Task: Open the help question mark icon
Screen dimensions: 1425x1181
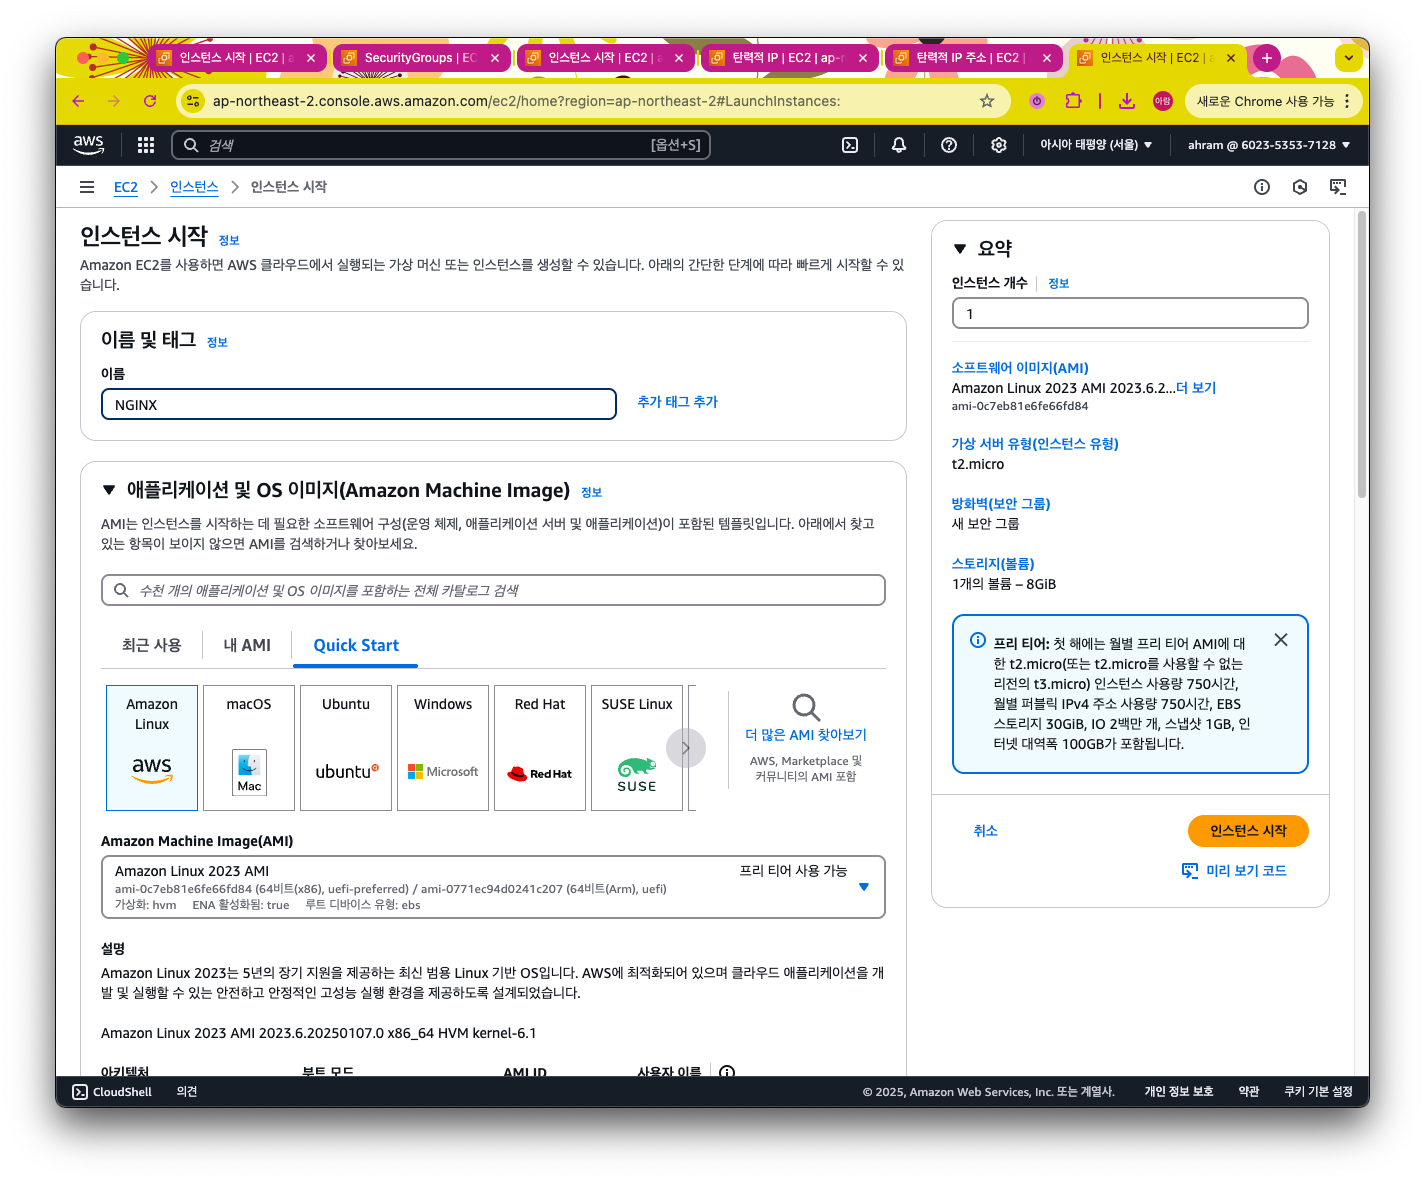Action: click(949, 145)
